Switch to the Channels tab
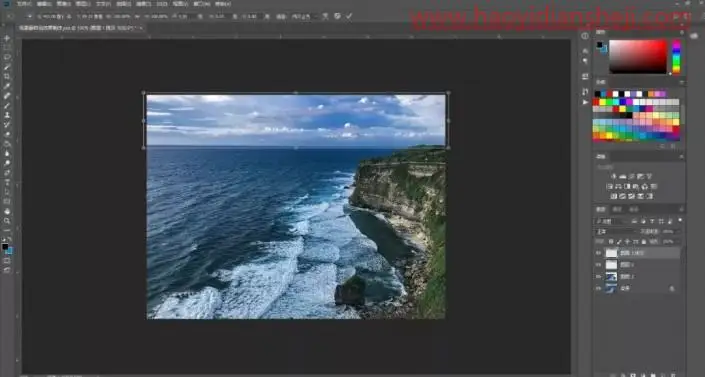705x377 pixels. pos(617,210)
